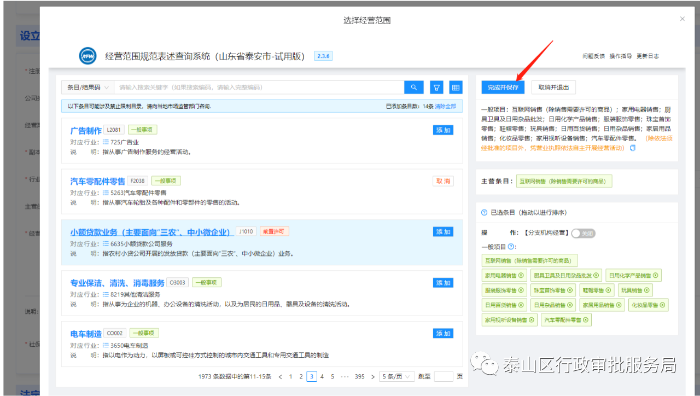Open the 5条/页 page size dropdown
The image size is (700, 396).
tap(396, 376)
